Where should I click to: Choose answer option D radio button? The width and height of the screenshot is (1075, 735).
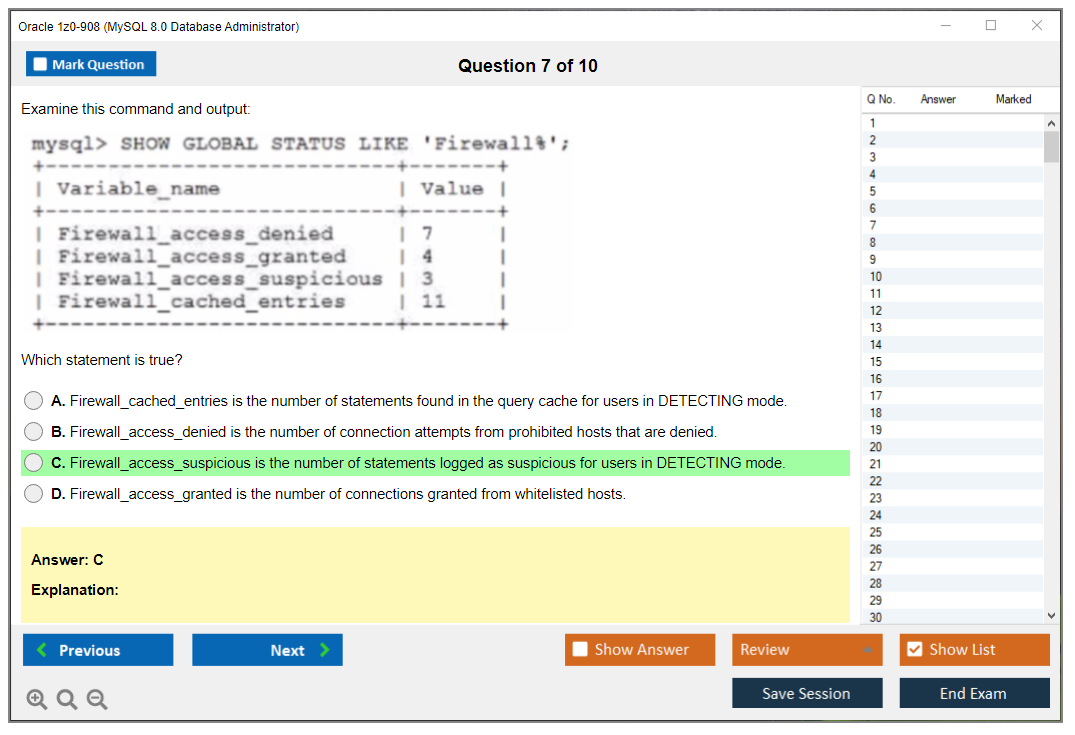tap(33, 493)
